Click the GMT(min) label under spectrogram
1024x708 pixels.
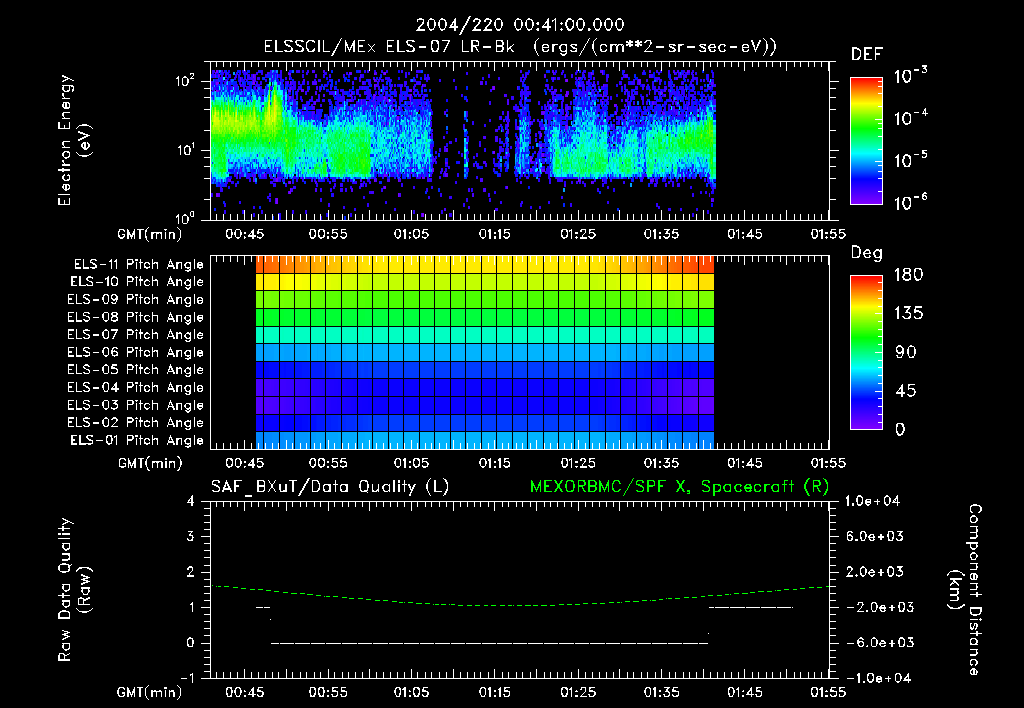click(149, 234)
